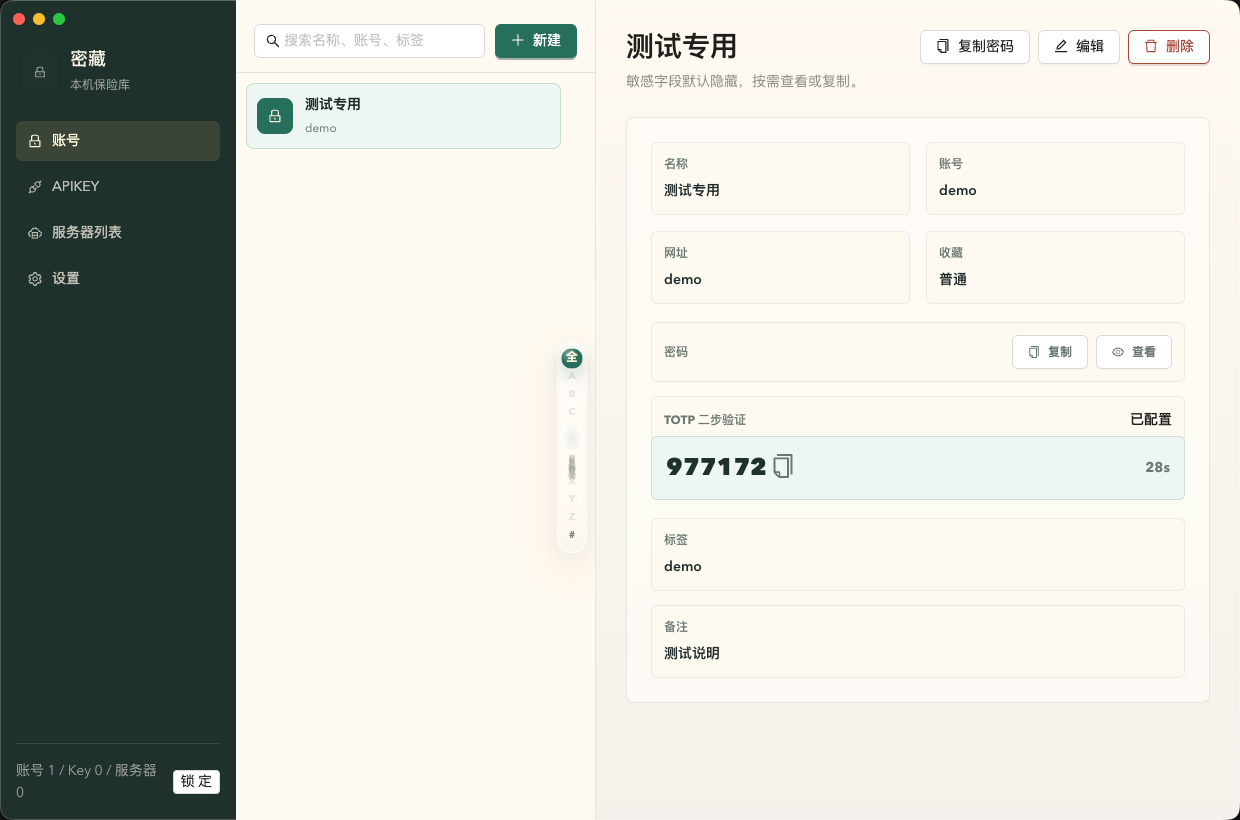
Task: Delete the entry with 删除 button
Action: [1169, 47]
